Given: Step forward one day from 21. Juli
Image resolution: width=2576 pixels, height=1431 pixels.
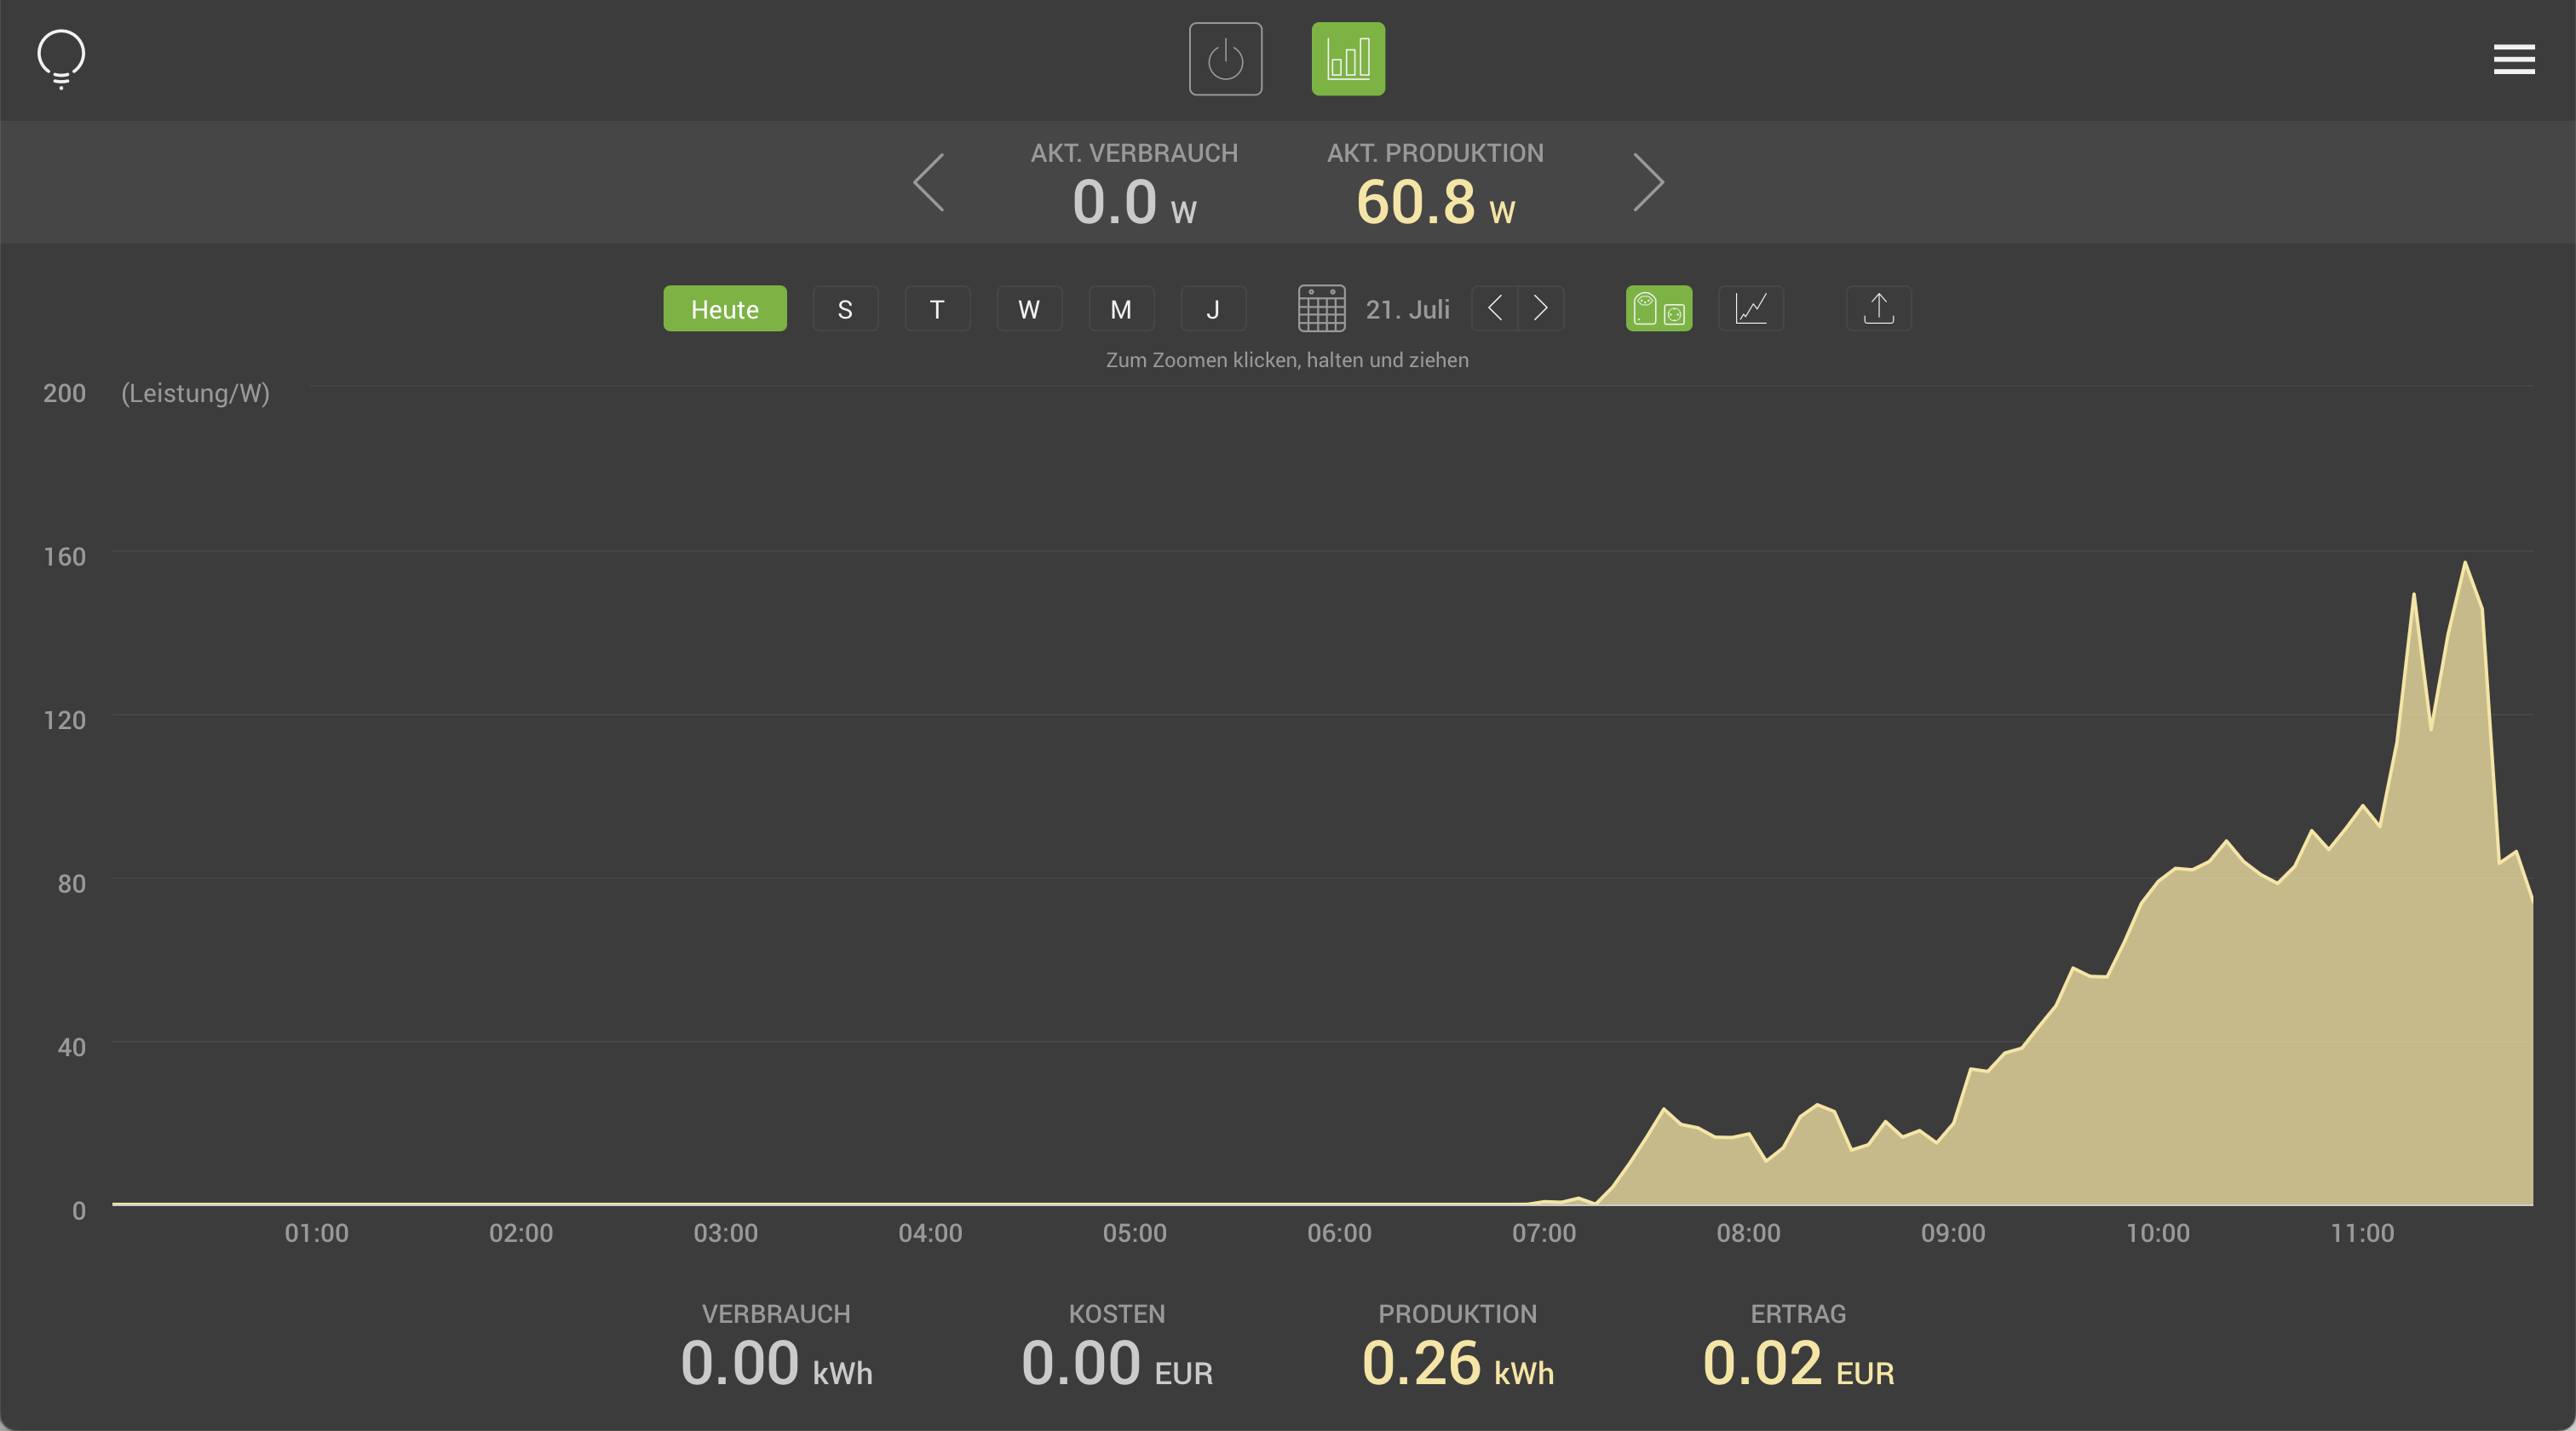Looking at the screenshot, I should point(1541,308).
